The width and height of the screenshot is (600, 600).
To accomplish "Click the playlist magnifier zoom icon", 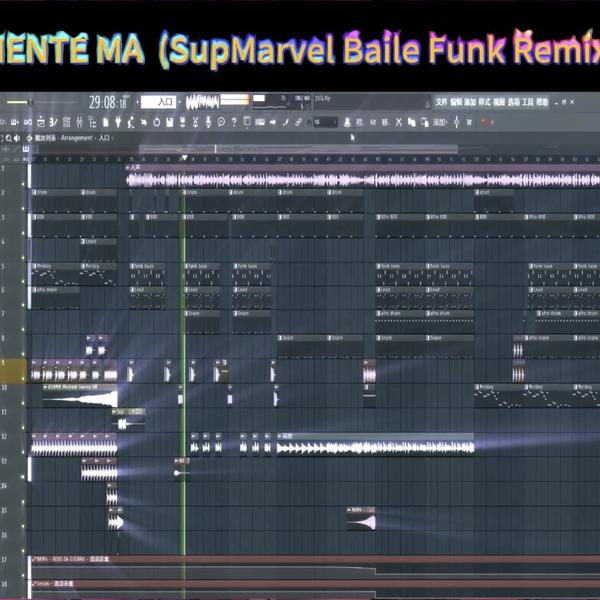I will click(8, 138).
